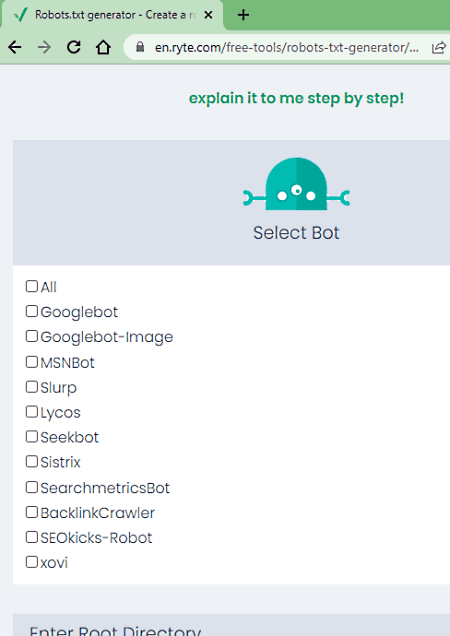Enable the SearchmetricsBot checkbox
The image size is (450, 636).
click(32, 487)
